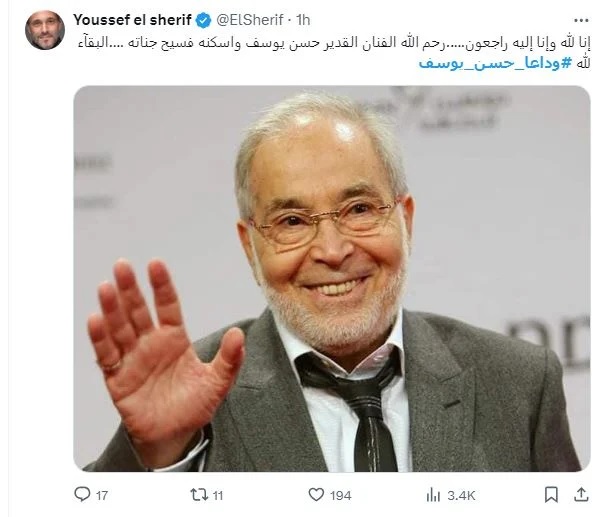Open Youssef el sherif's profile picture

[x=45, y=30]
